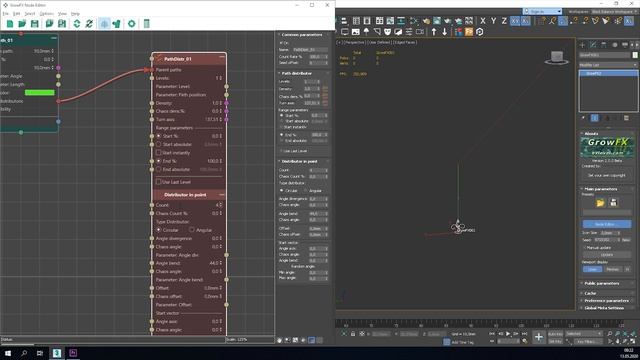Collapse the Common parameters rollout
The image size is (640, 360).
[302, 35]
